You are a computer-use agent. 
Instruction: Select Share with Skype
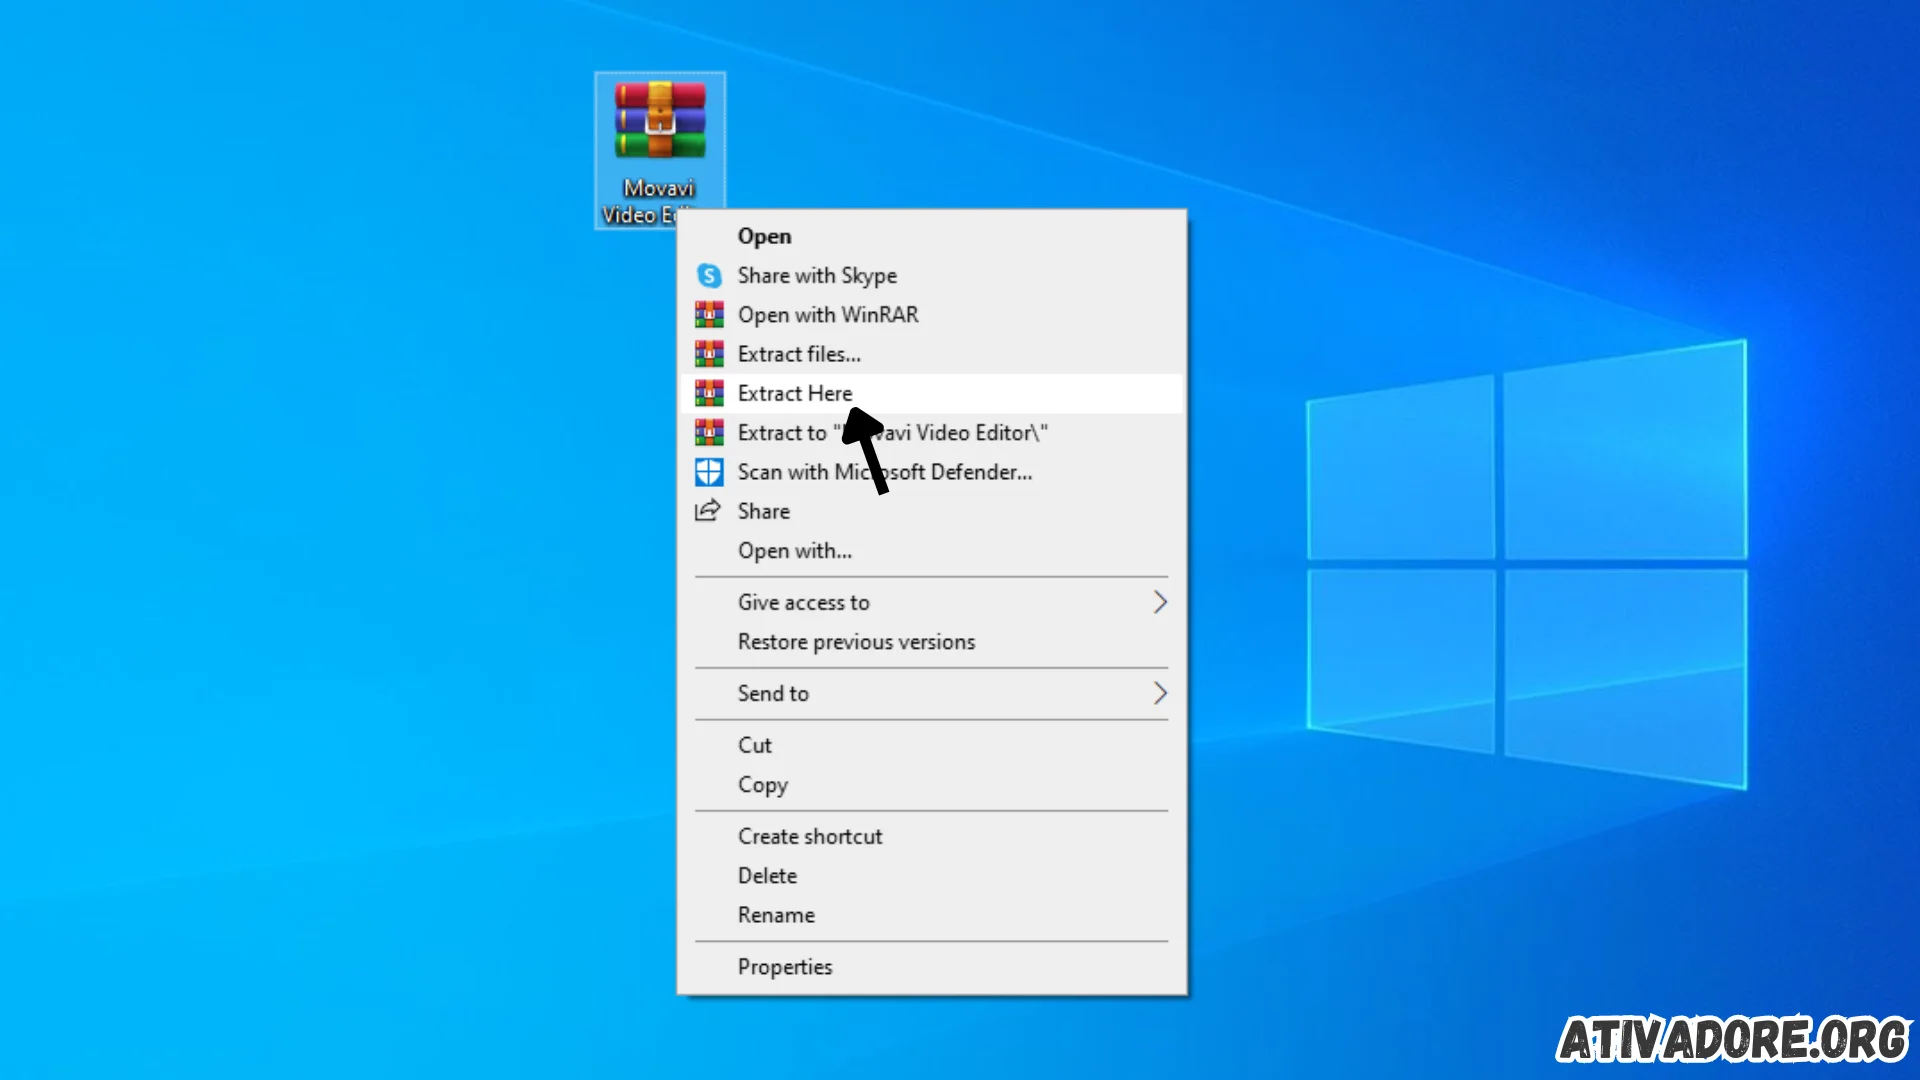click(930, 275)
